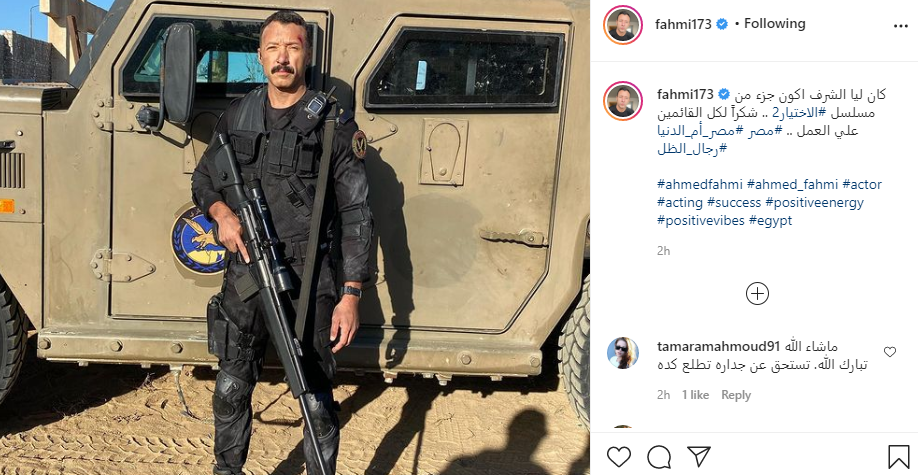Click the post photo of the soldier
This screenshot has height=475, width=918.
[294, 237]
